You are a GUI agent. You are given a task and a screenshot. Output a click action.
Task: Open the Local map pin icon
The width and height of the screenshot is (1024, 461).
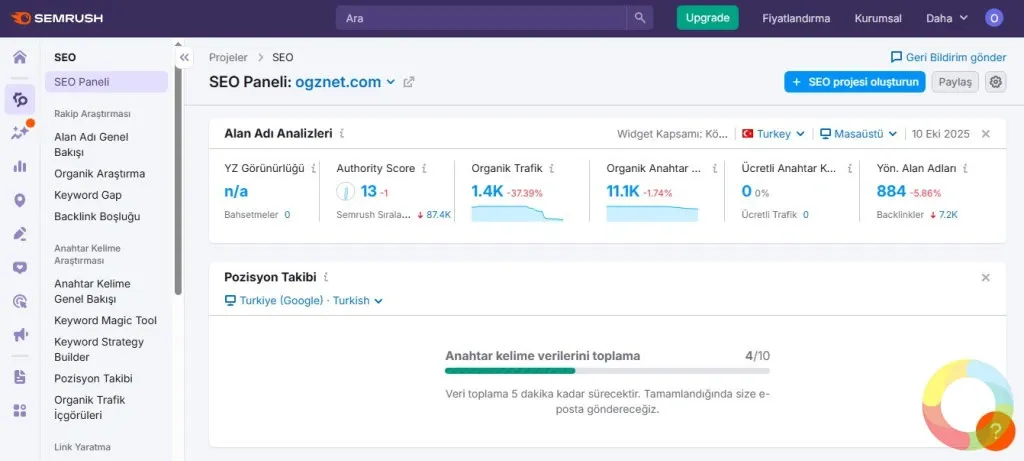(20, 200)
